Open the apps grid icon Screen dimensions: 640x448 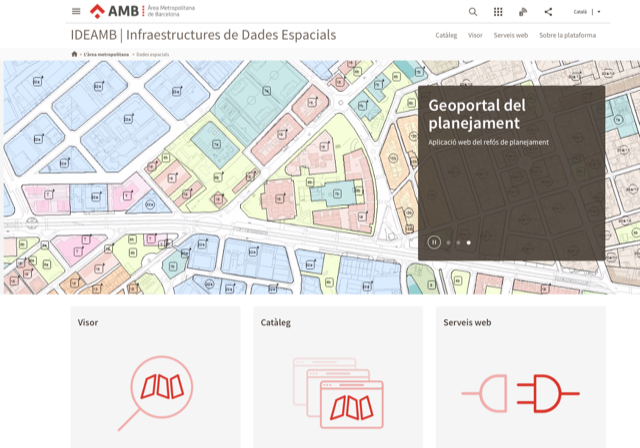point(498,12)
